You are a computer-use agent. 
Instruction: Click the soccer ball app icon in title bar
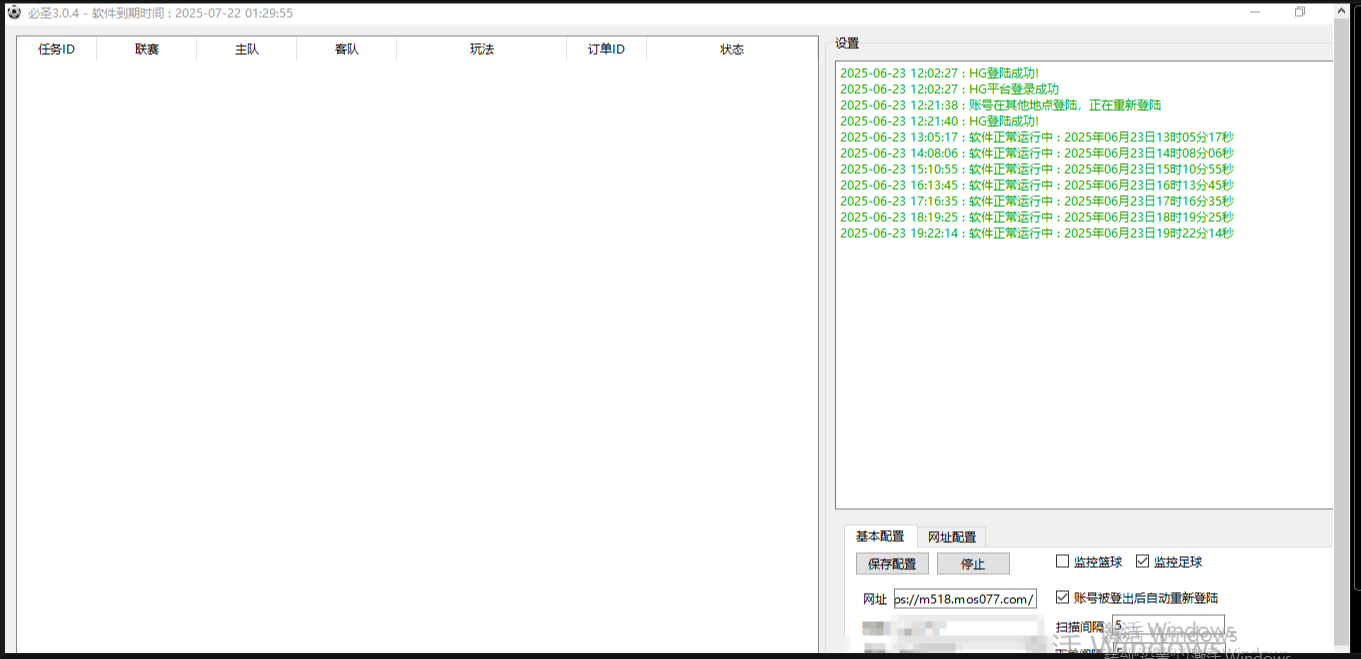(13, 13)
